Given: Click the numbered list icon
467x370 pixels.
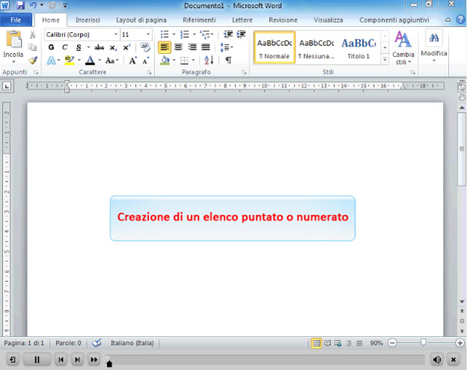Looking at the screenshot, I should [x=184, y=34].
